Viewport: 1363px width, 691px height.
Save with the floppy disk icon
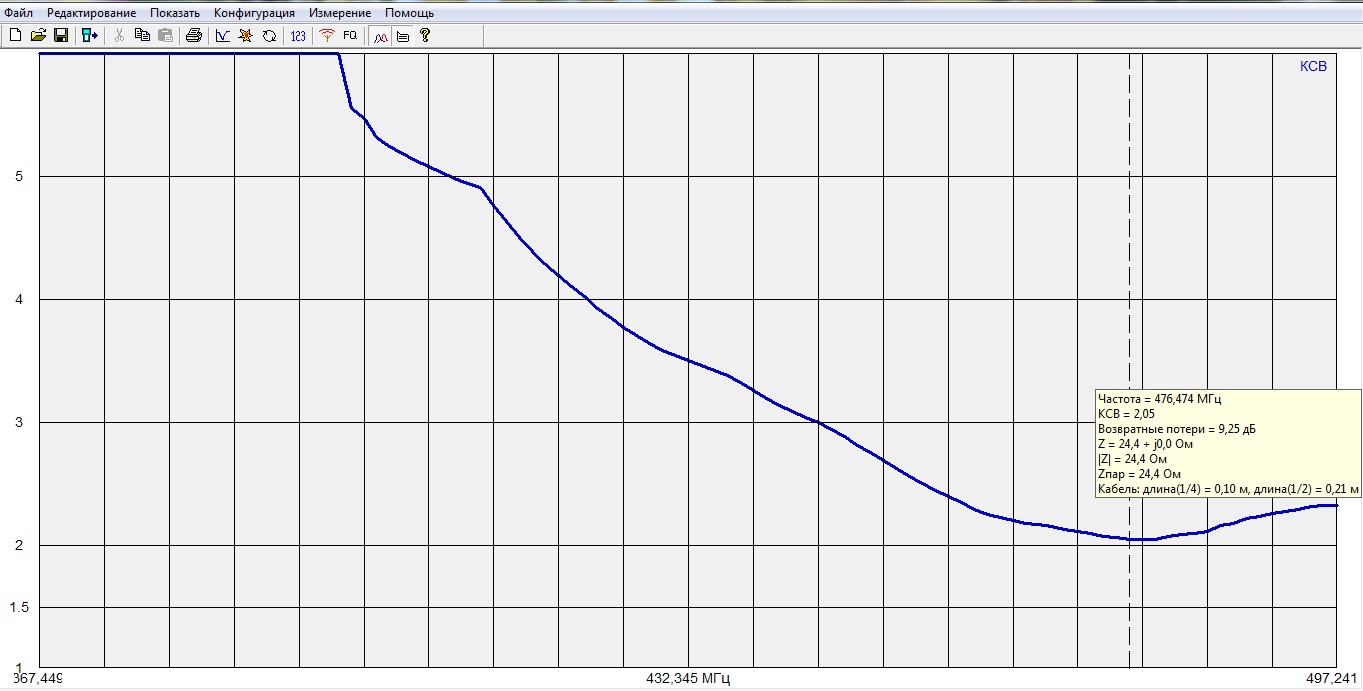(61, 35)
